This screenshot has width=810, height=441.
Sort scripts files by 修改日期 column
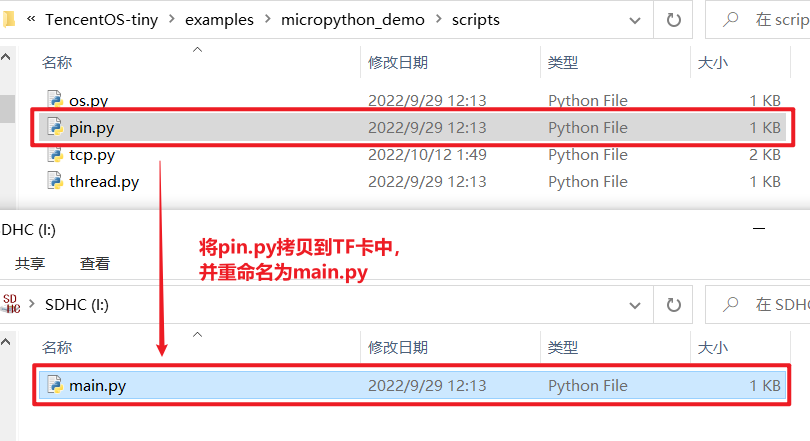398,62
